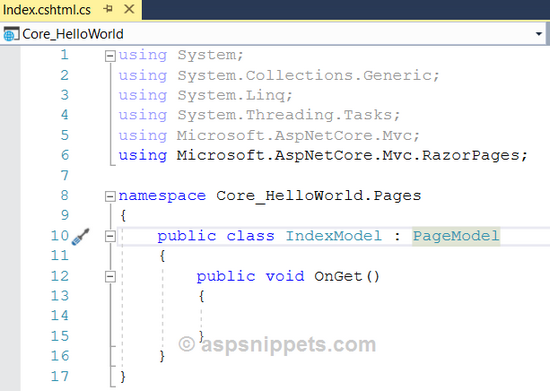Click the OnGet method name
The image size is (550, 391).
(x=338, y=277)
